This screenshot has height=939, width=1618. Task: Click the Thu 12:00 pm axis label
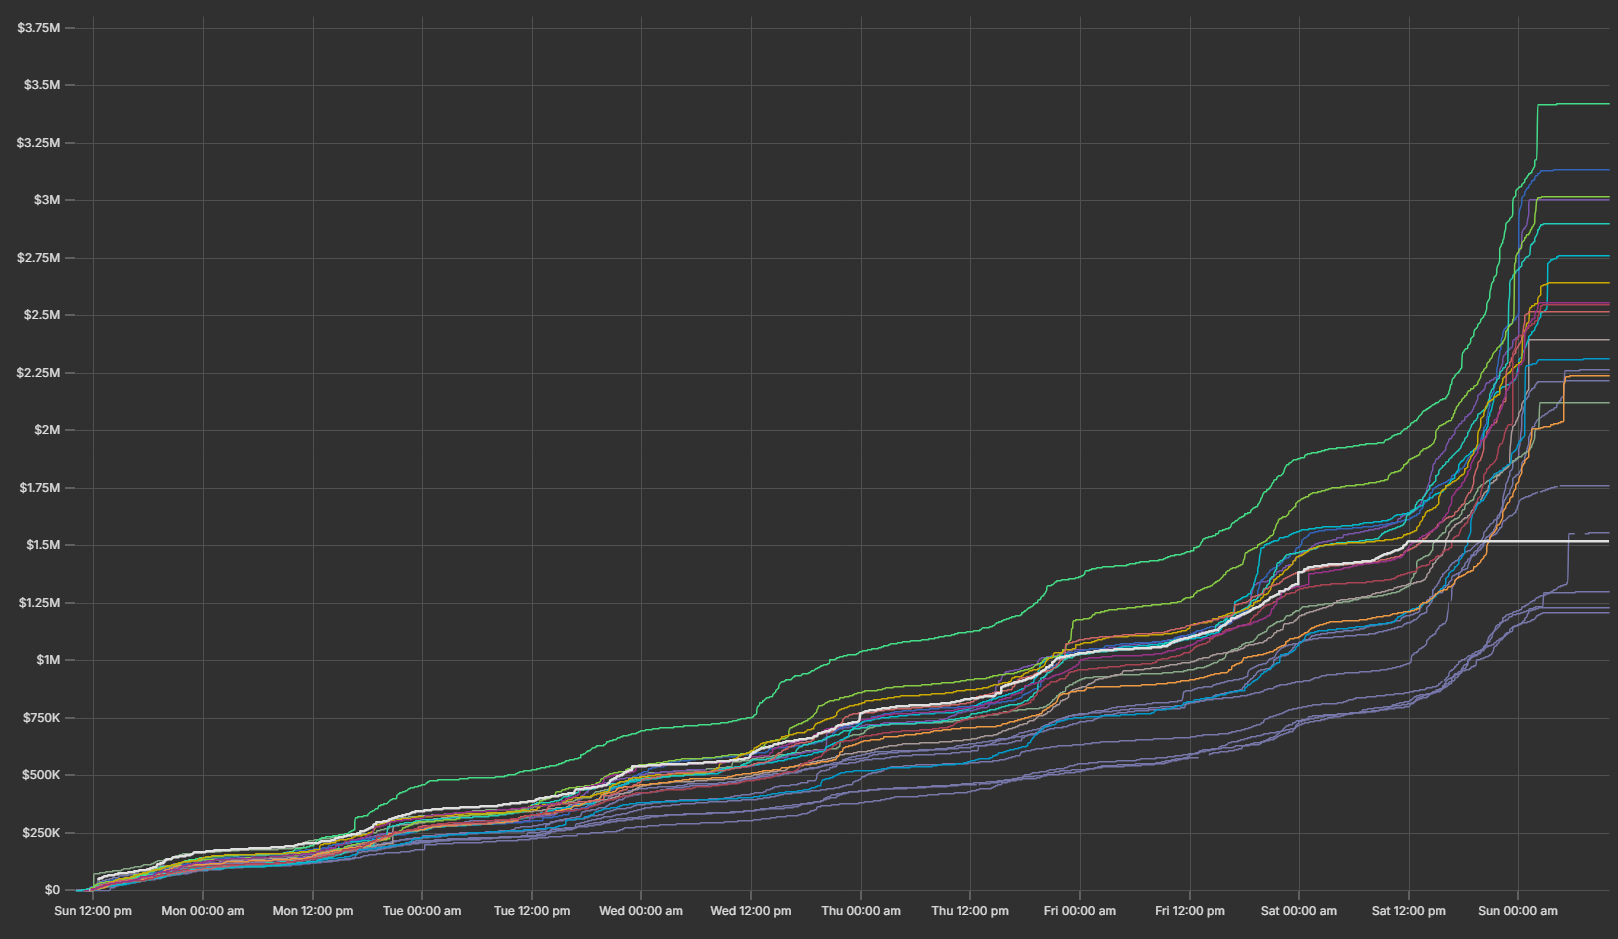pyautogui.click(x=970, y=911)
